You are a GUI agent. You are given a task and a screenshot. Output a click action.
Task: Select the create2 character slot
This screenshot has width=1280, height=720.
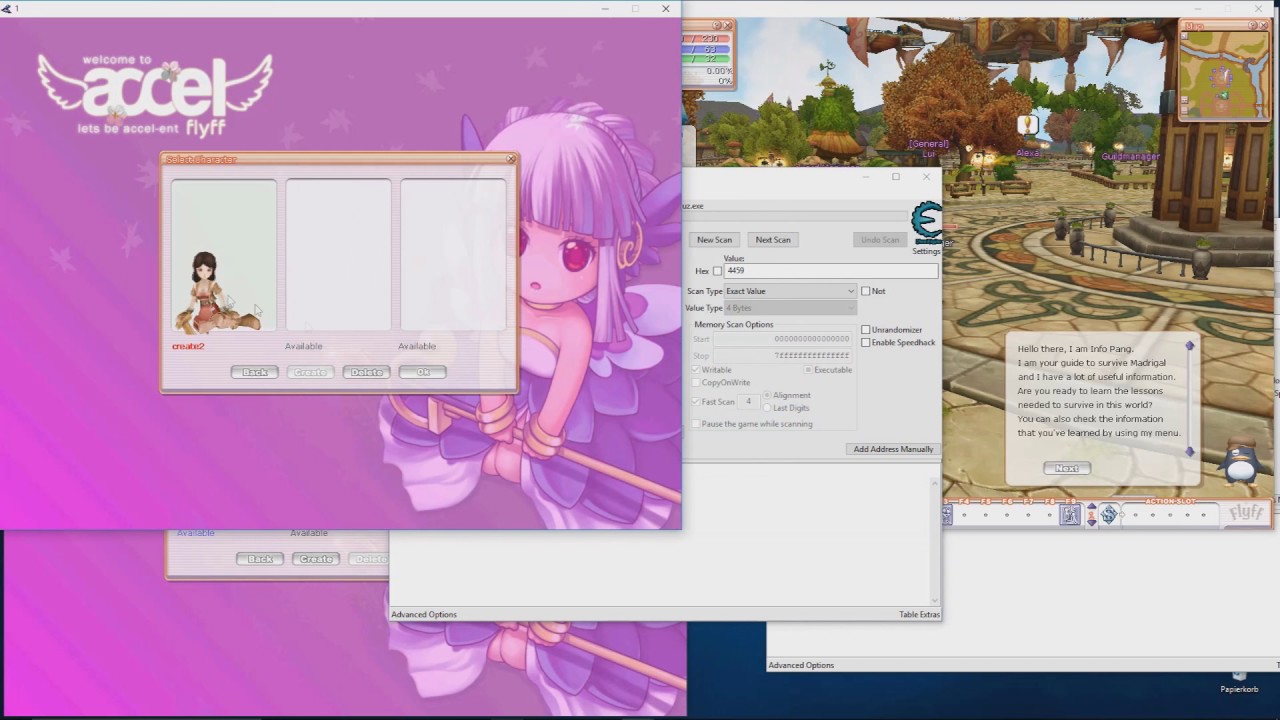coord(224,255)
